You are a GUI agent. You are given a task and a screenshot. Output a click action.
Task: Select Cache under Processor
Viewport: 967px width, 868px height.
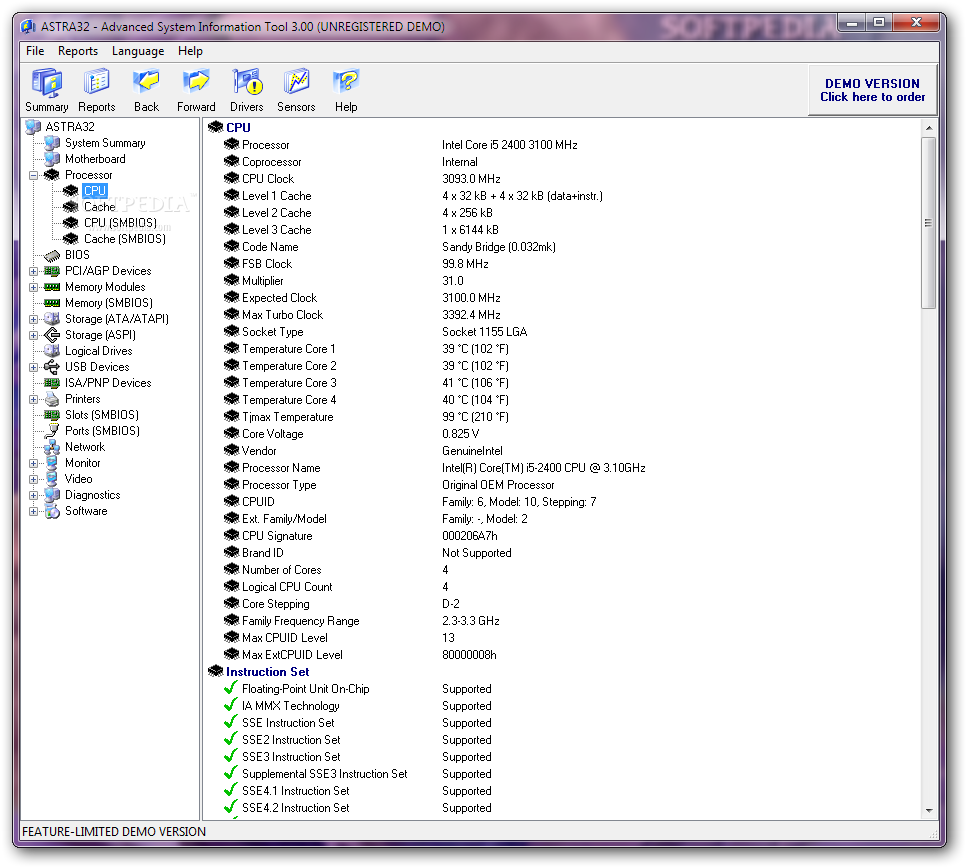pos(99,207)
